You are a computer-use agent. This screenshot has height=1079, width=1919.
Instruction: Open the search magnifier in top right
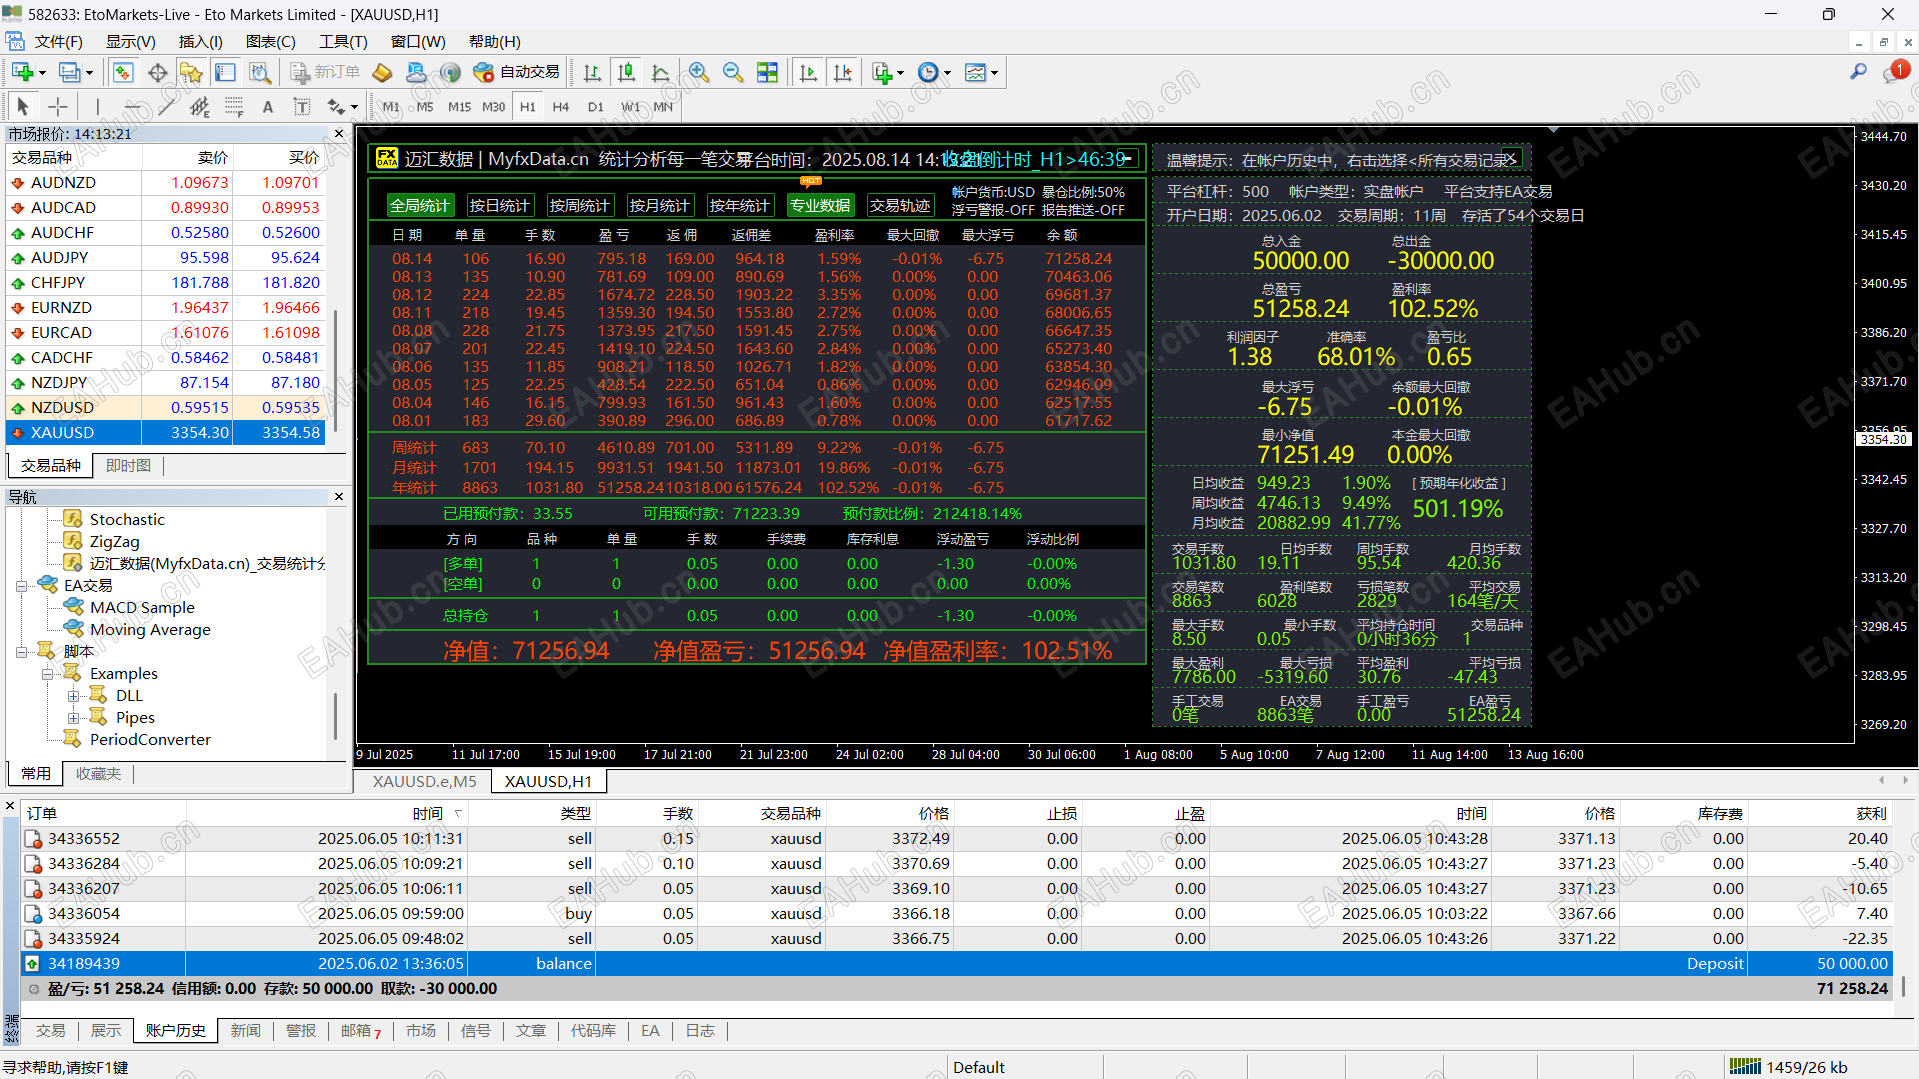[1858, 72]
